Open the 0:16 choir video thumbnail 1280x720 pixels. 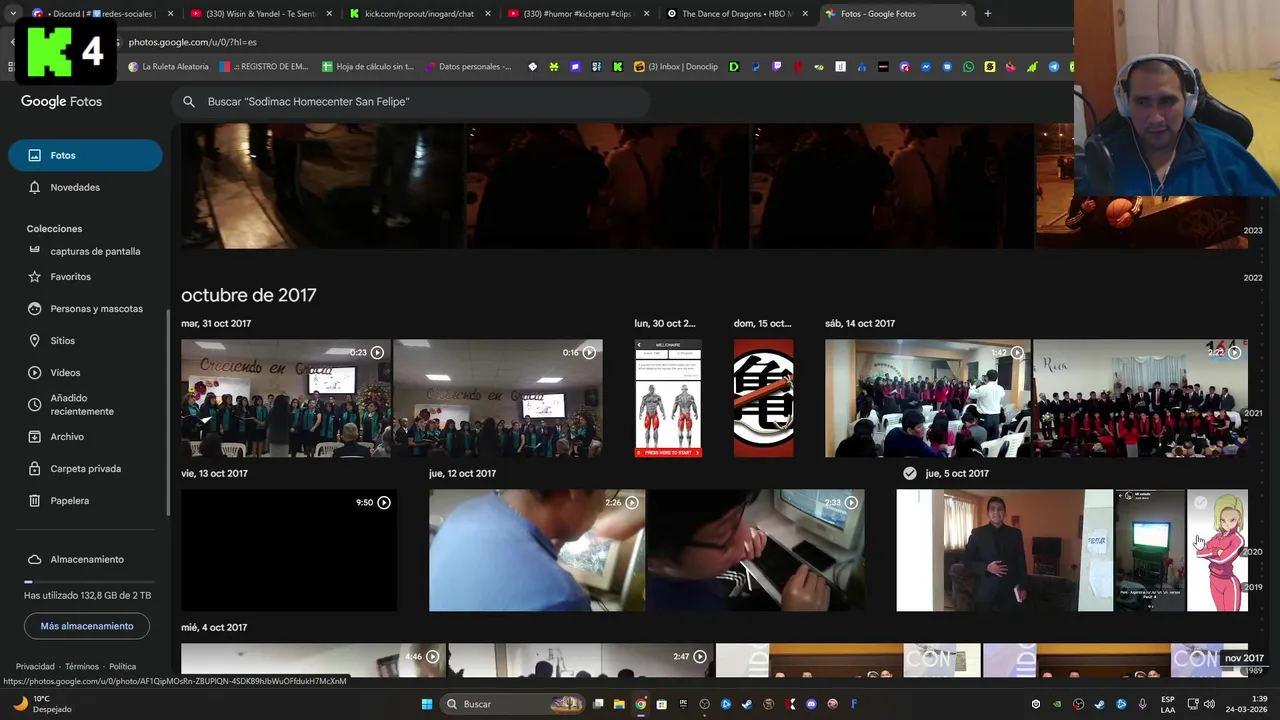coord(498,398)
